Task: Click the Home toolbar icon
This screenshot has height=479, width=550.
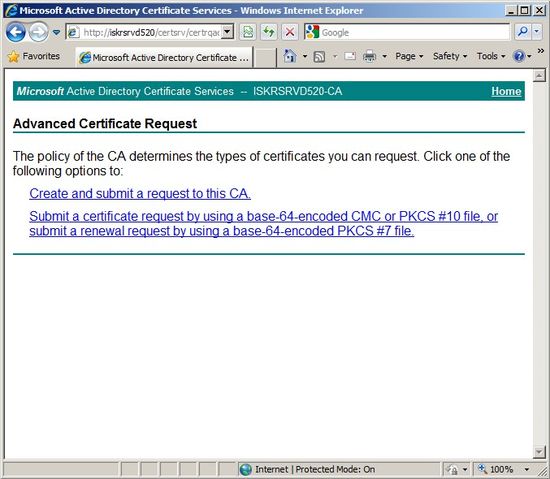Action: [x=289, y=56]
